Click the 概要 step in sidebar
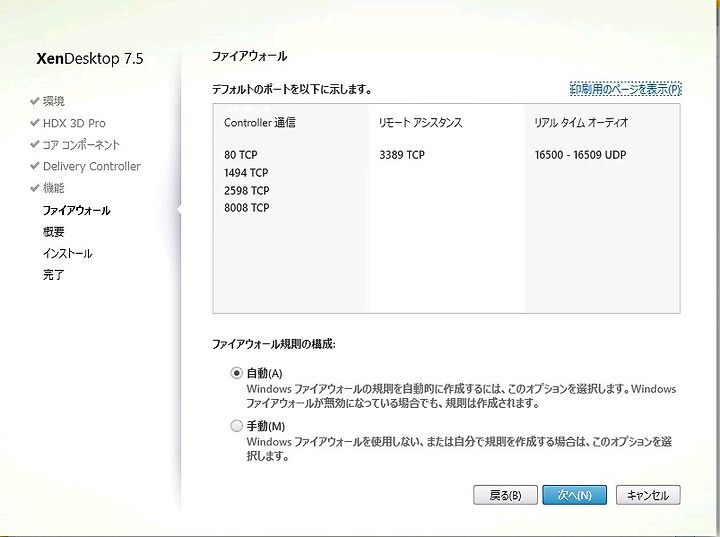This screenshot has width=720, height=537. 53,232
